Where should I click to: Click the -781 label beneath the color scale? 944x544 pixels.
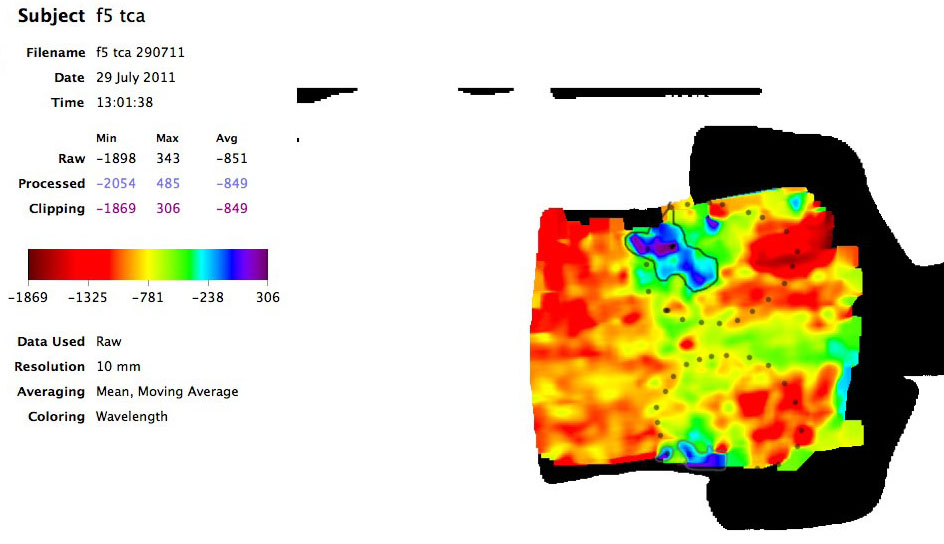(x=147, y=297)
